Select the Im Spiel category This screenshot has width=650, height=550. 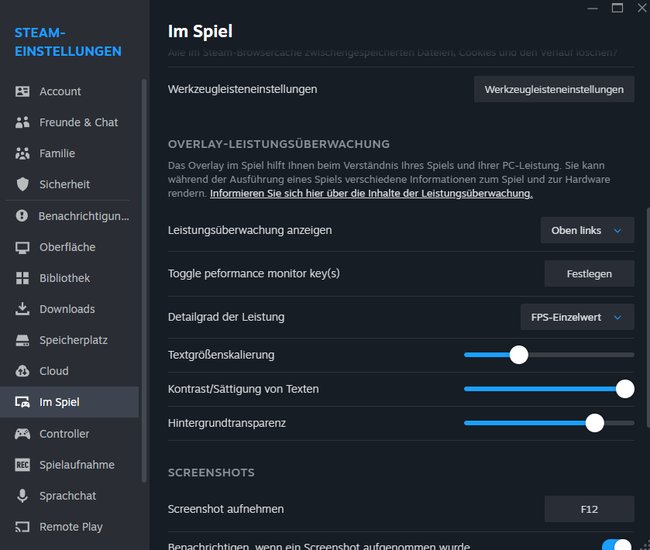70,402
